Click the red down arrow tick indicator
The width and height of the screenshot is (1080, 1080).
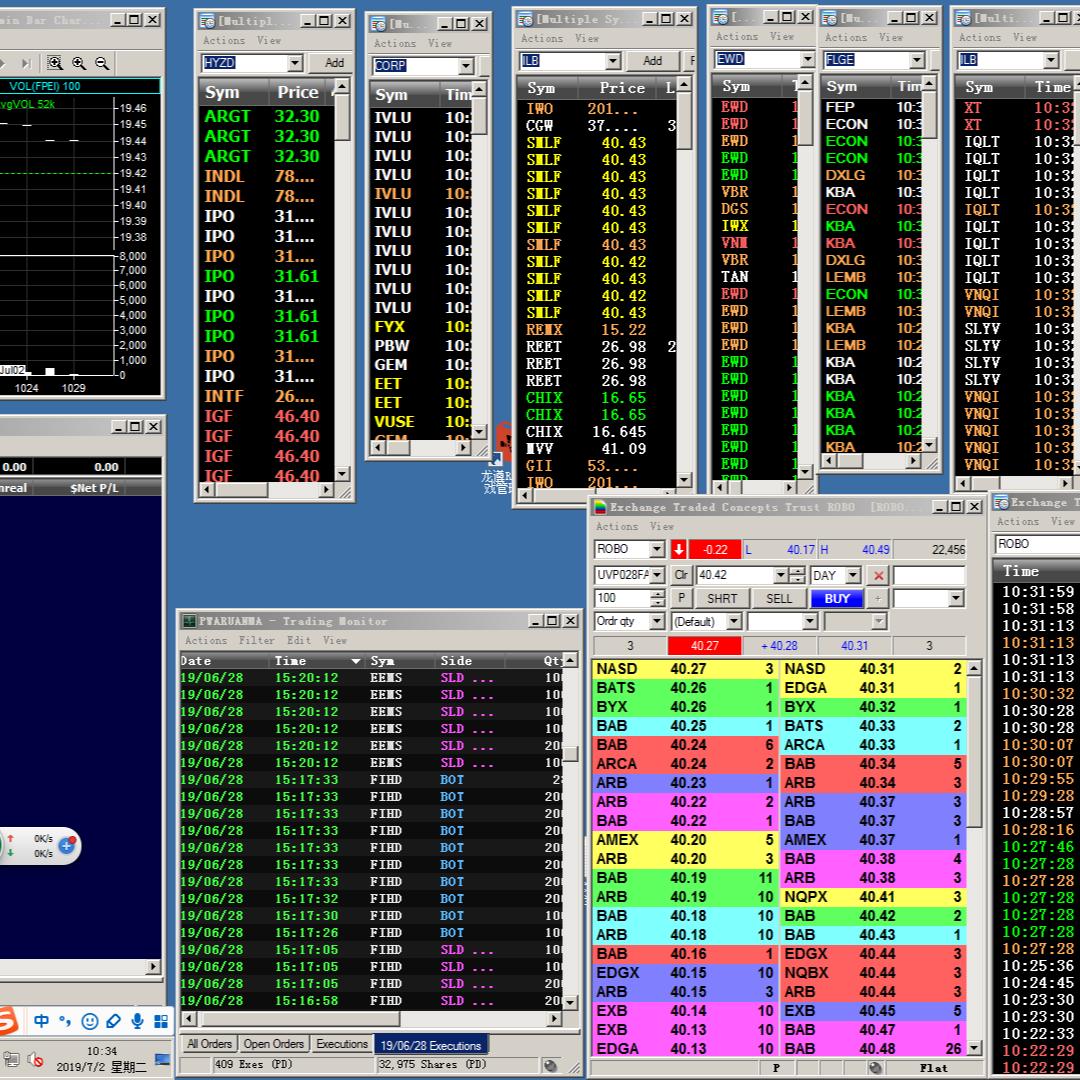tap(679, 549)
